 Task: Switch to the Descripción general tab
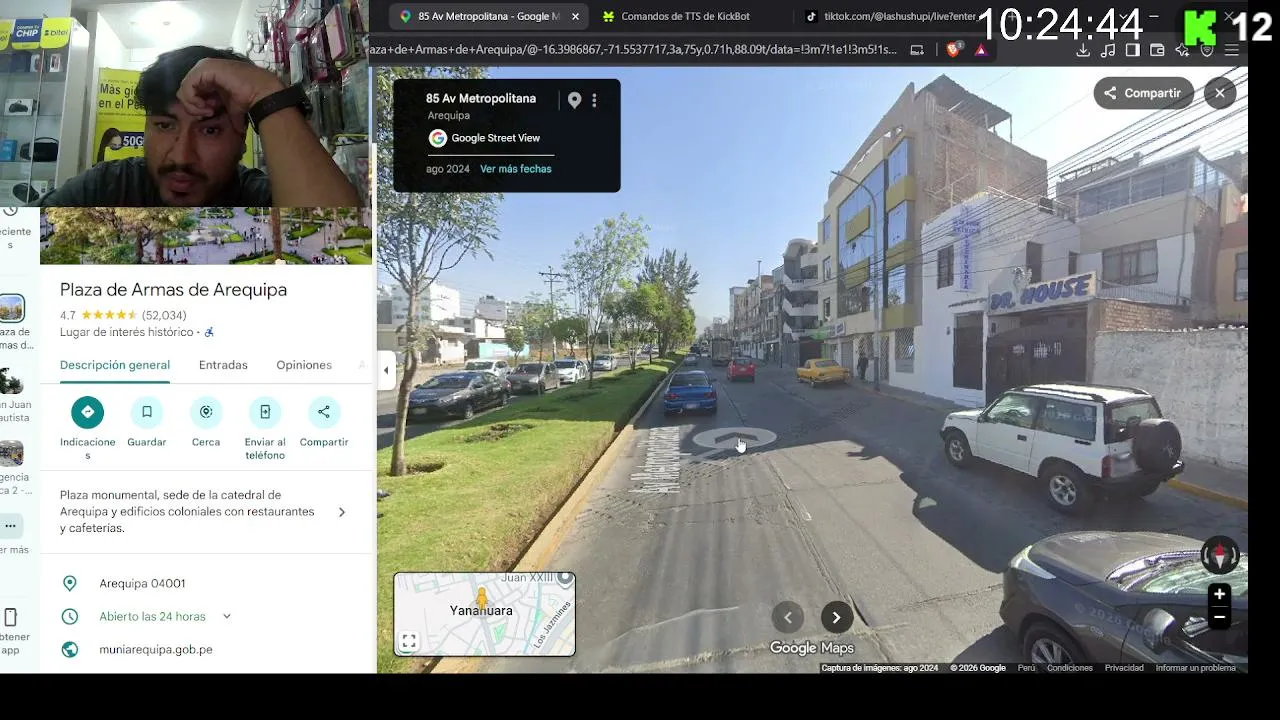[x=115, y=365]
